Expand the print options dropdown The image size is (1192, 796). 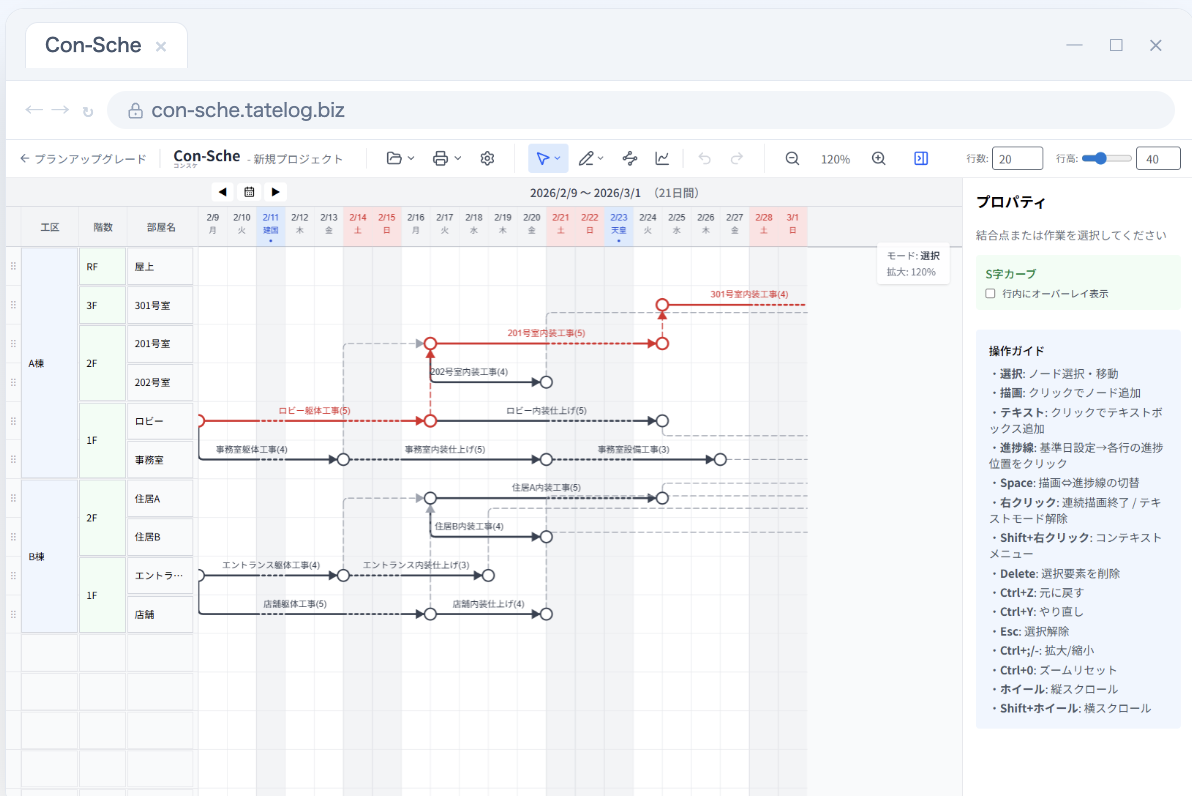pos(446,158)
